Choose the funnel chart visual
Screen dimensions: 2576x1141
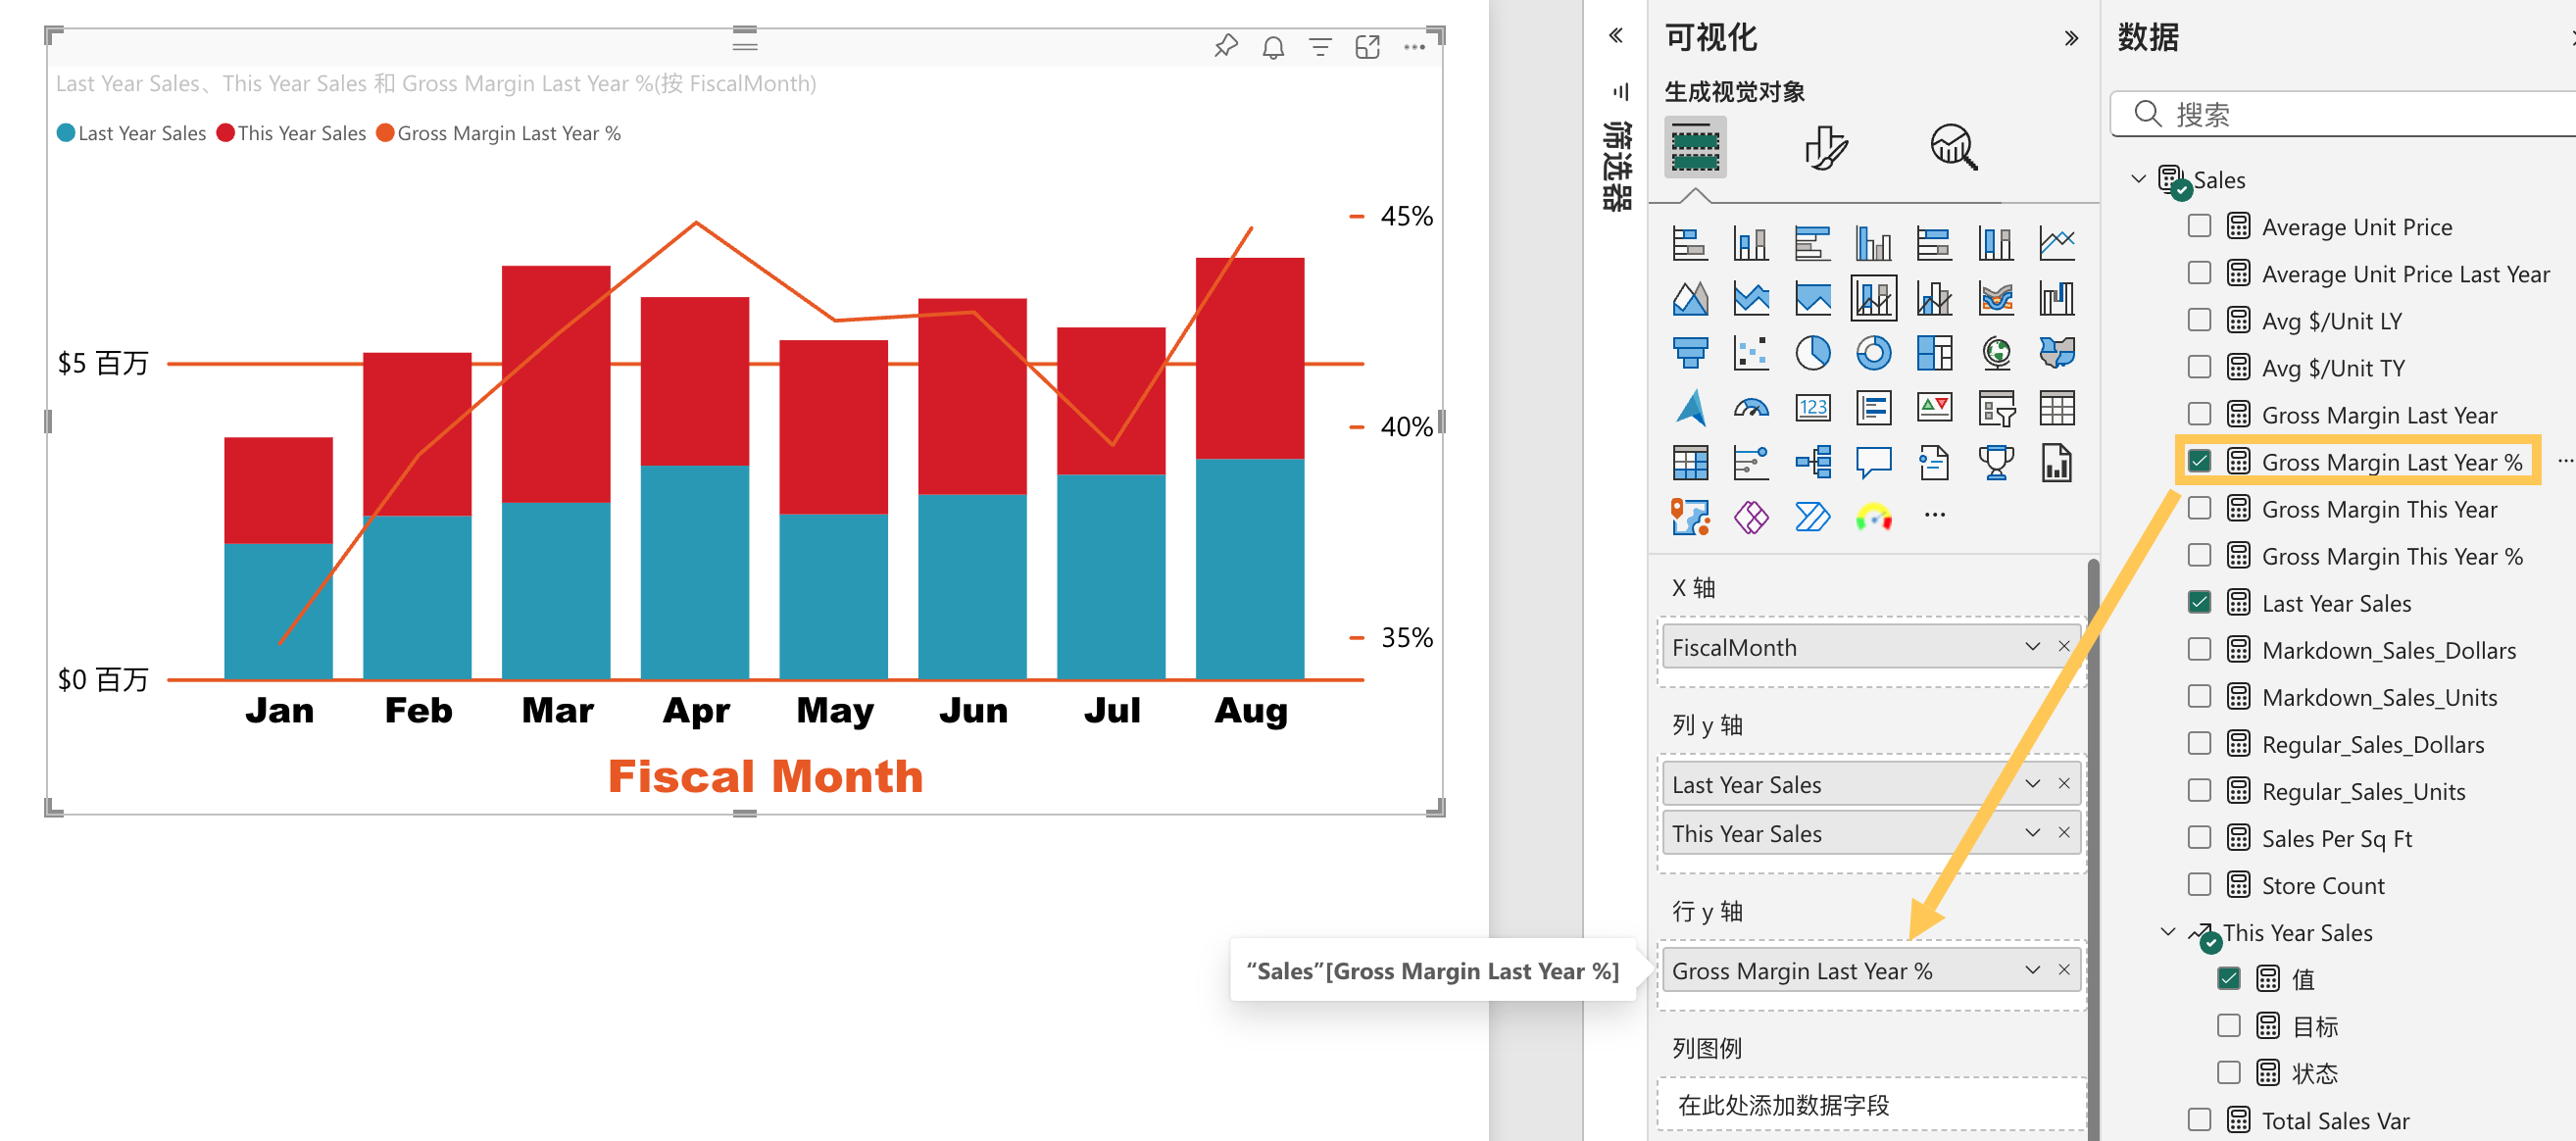(x=1690, y=353)
